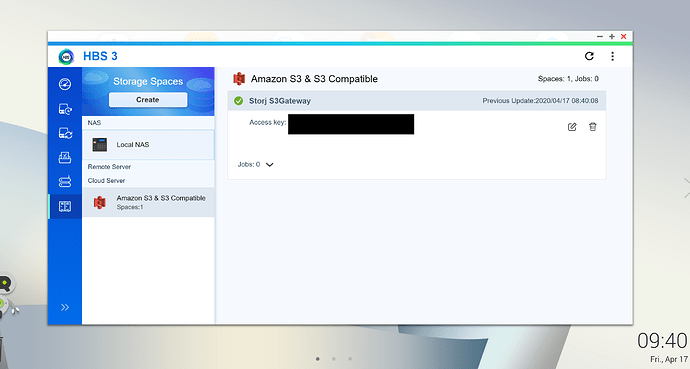Click the Fri., Apr 17 date text
Screen dimensions: 690x369
tap(669, 359)
